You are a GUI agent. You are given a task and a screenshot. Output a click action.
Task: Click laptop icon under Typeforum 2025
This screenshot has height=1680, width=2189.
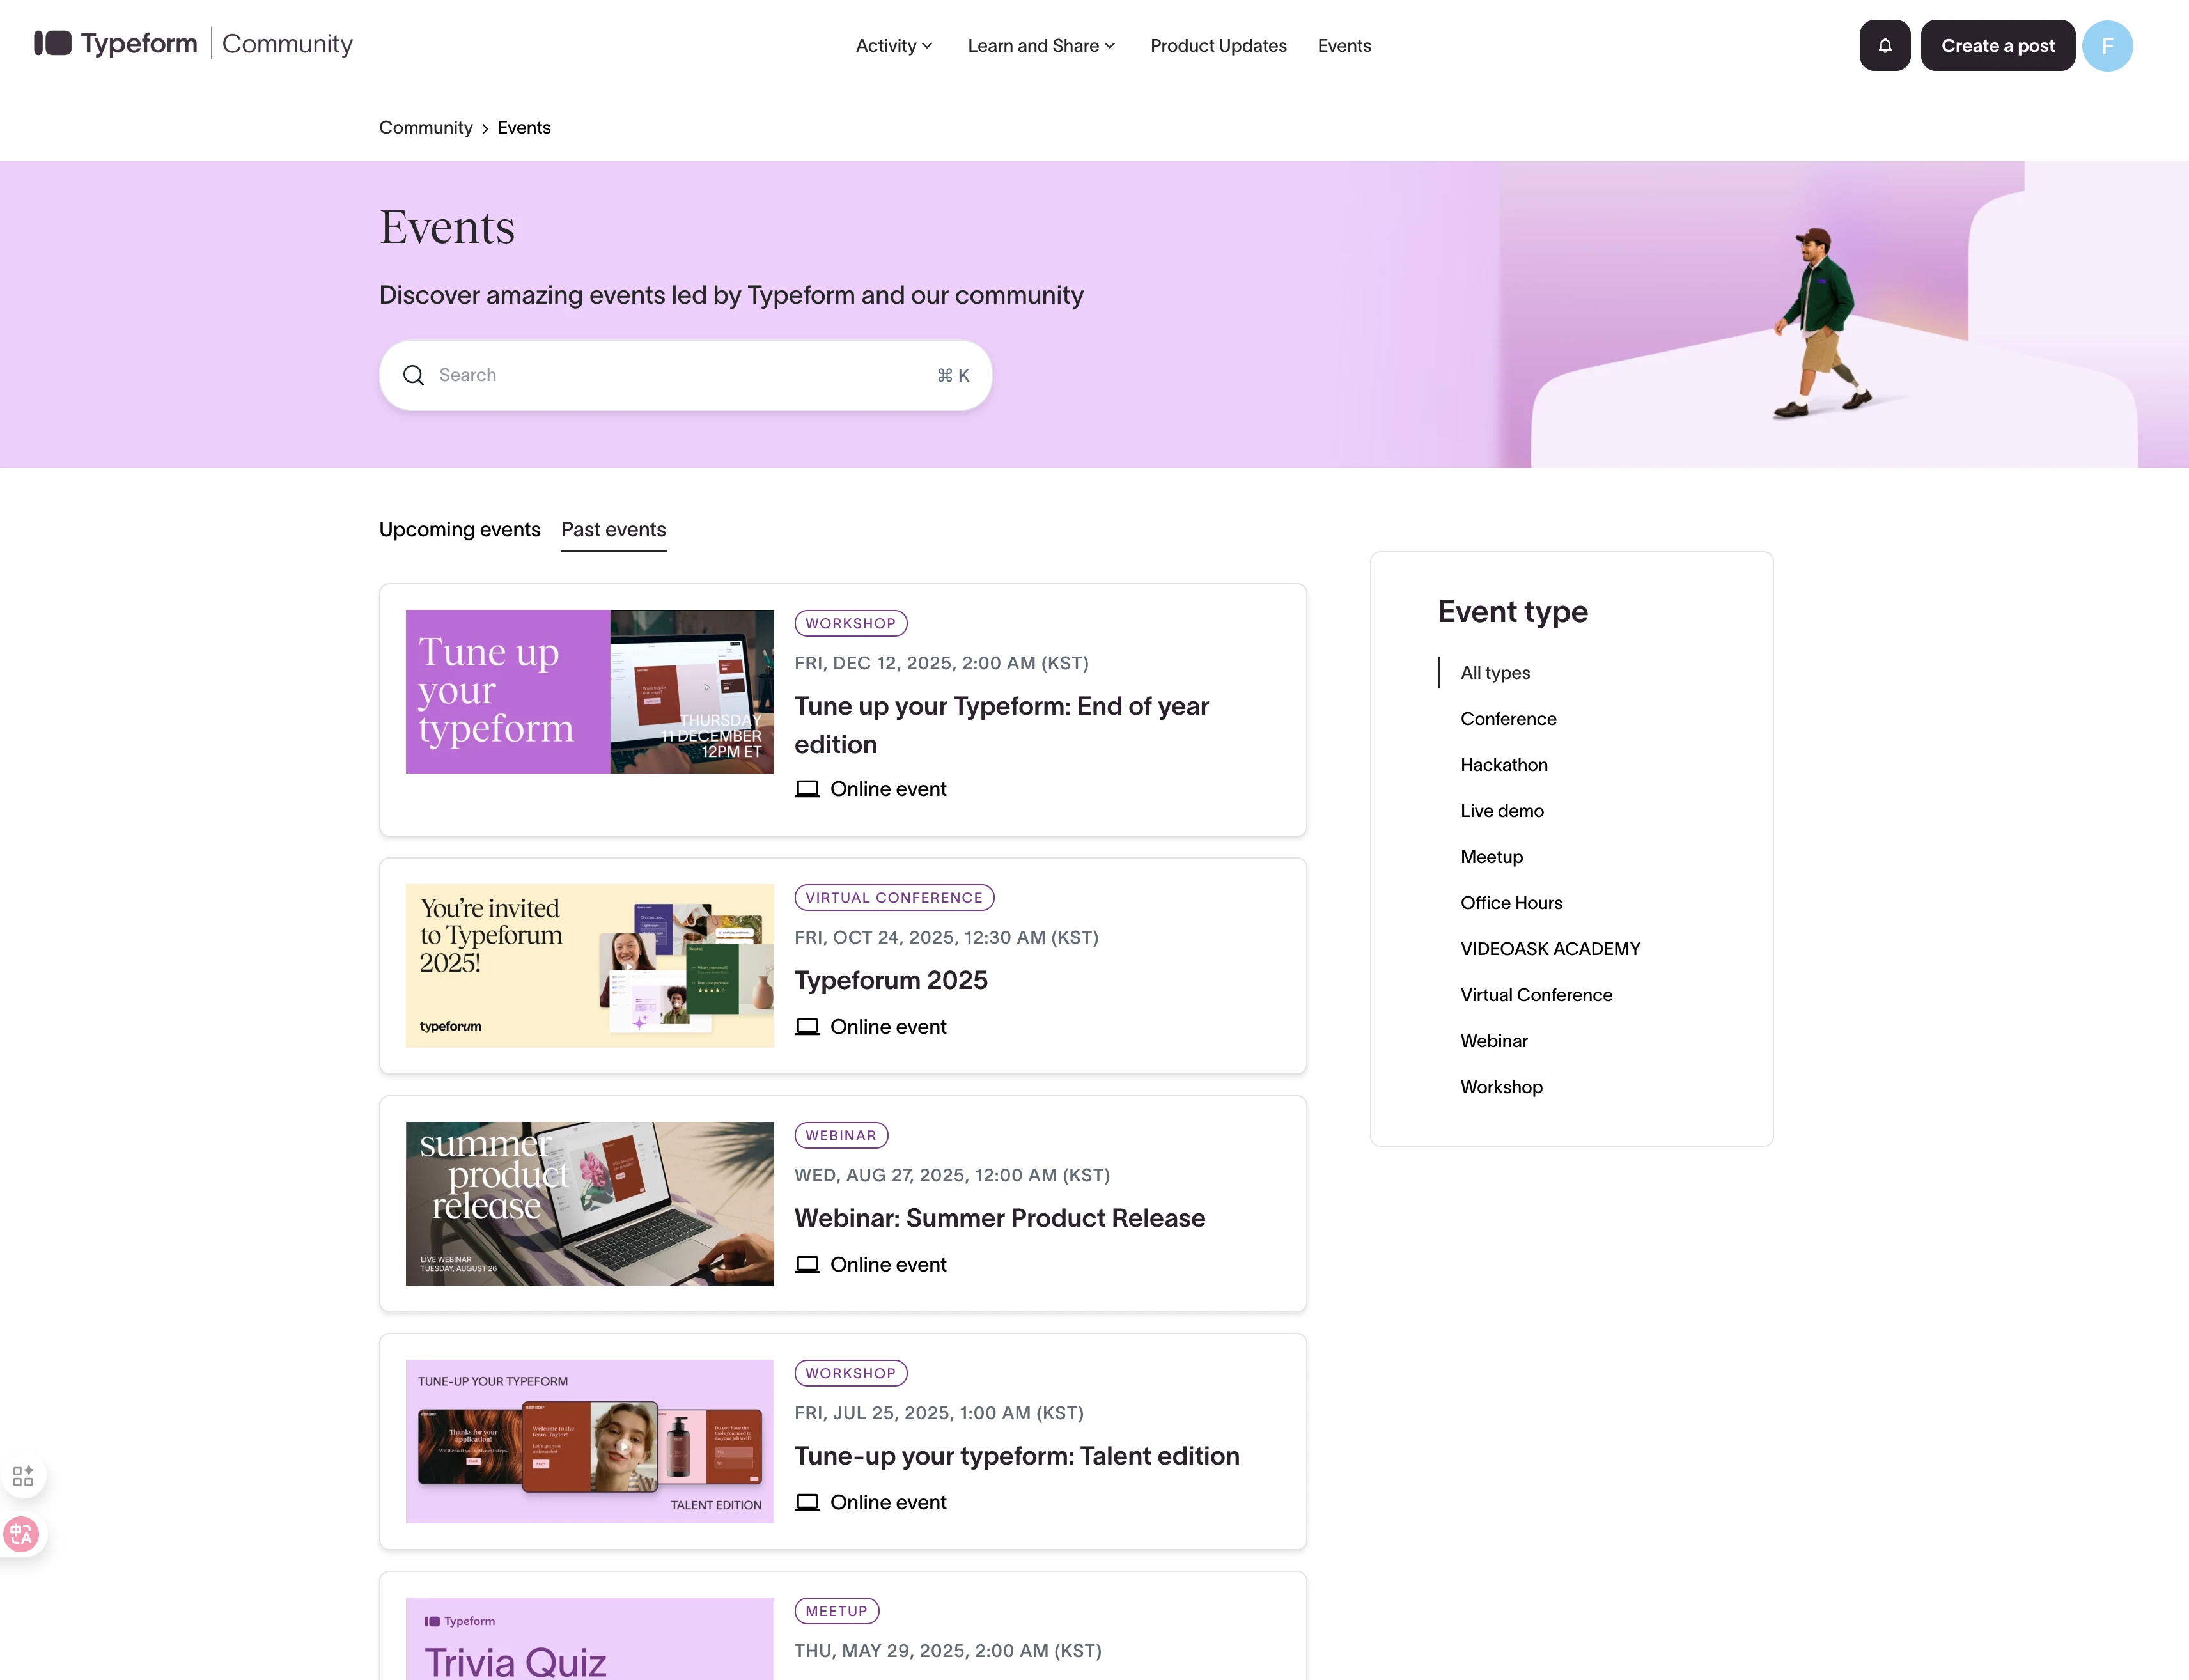pyautogui.click(x=806, y=1027)
